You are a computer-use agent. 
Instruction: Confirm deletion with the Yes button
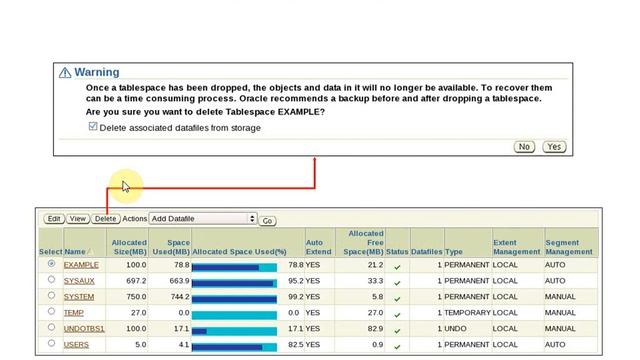point(554,147)
